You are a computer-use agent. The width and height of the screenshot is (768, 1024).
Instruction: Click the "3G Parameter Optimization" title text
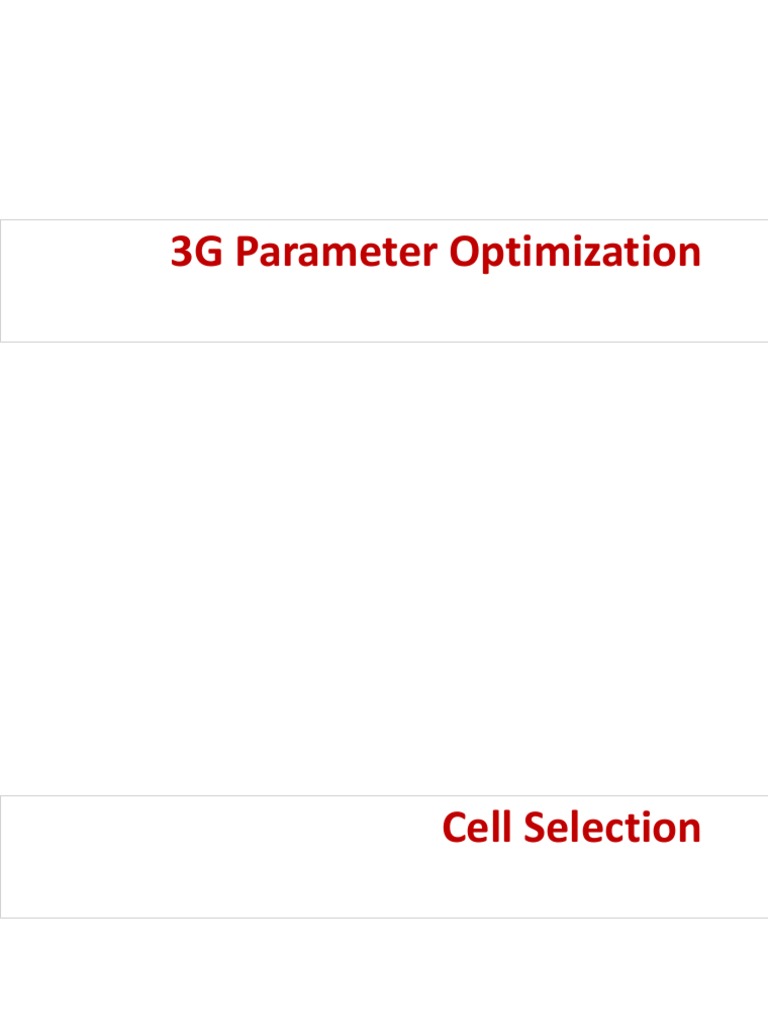435,254
